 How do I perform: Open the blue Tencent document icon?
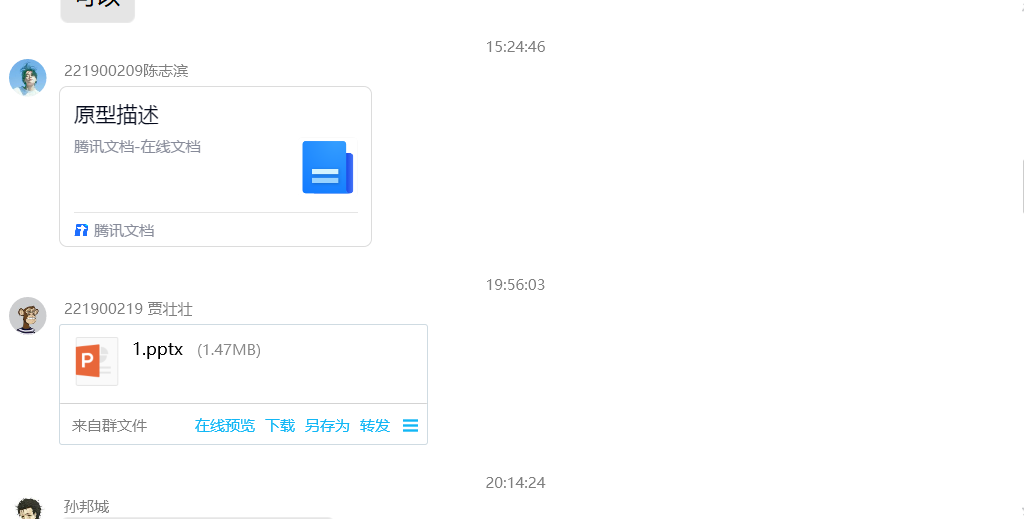click(327, 167)
